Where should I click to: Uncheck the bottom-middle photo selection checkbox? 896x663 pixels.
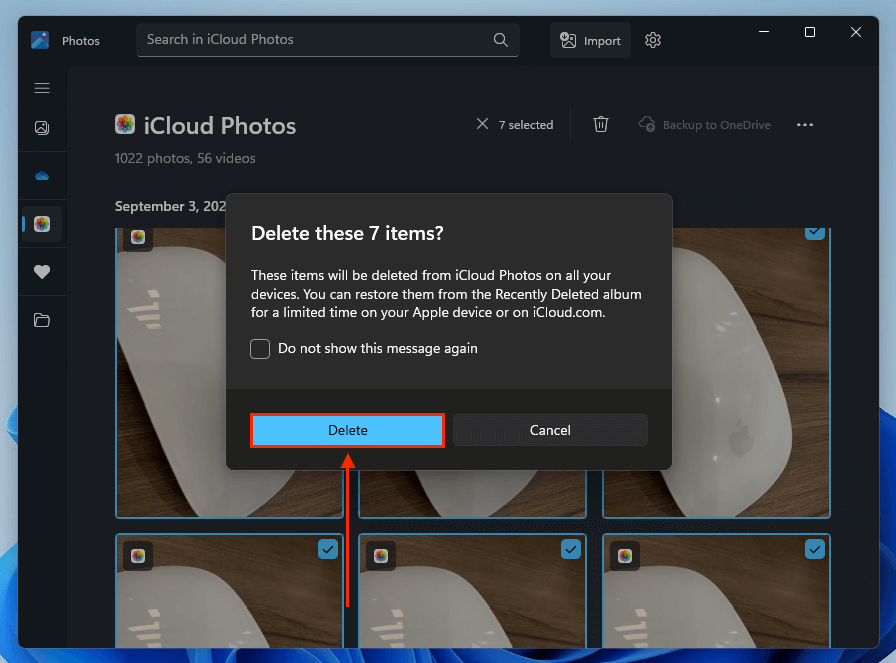(571, 549)
